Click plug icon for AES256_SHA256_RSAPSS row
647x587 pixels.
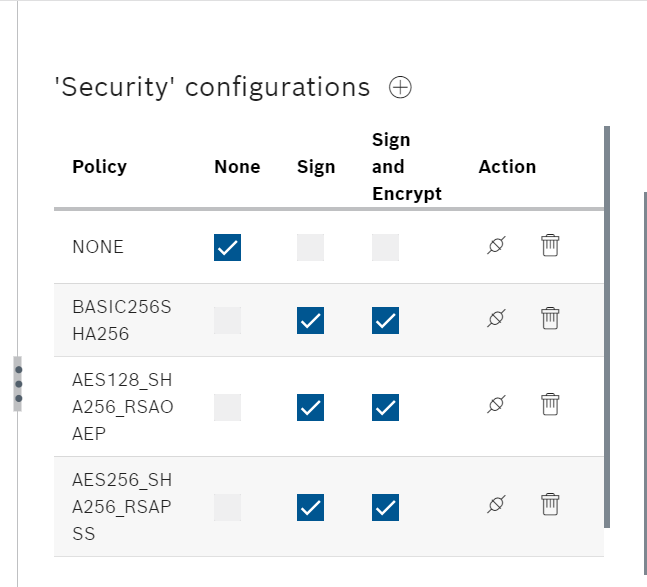pos(496,504)
